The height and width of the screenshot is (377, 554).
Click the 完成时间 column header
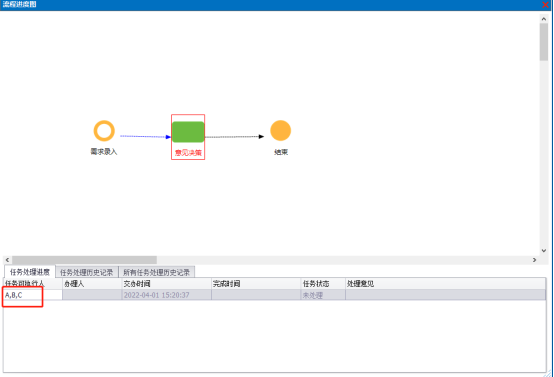point(256,284)
